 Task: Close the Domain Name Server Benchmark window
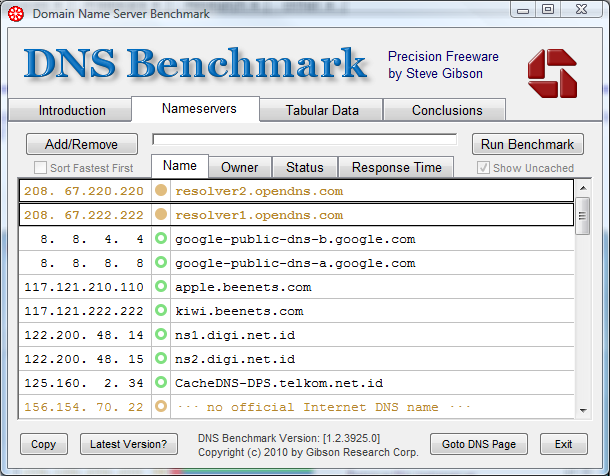(581, 9)
